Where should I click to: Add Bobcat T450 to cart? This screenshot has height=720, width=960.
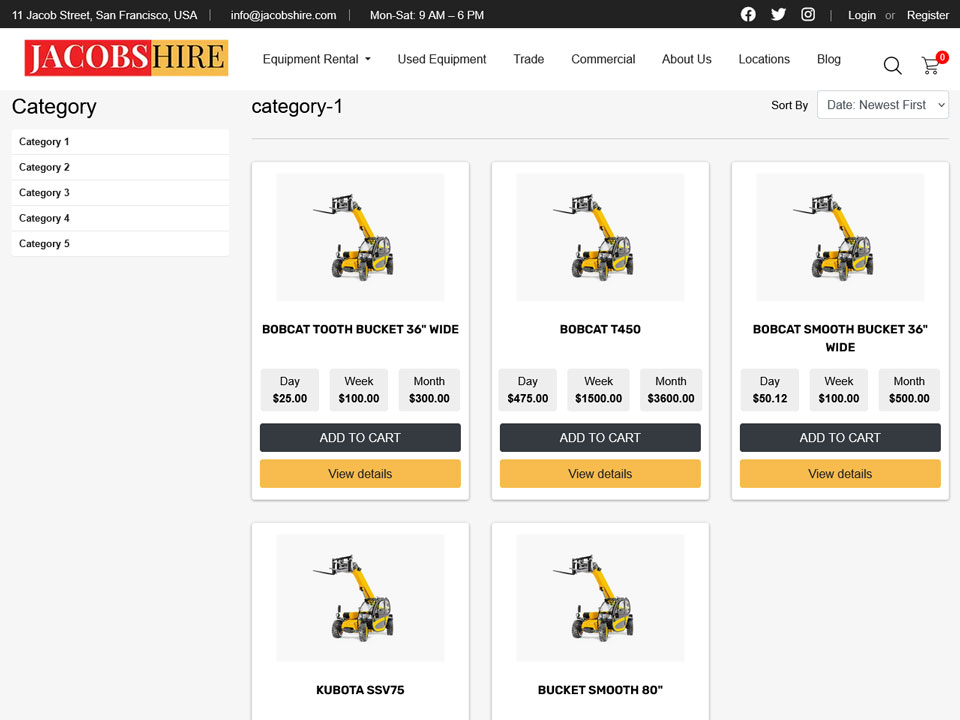[x=600, y=438]
